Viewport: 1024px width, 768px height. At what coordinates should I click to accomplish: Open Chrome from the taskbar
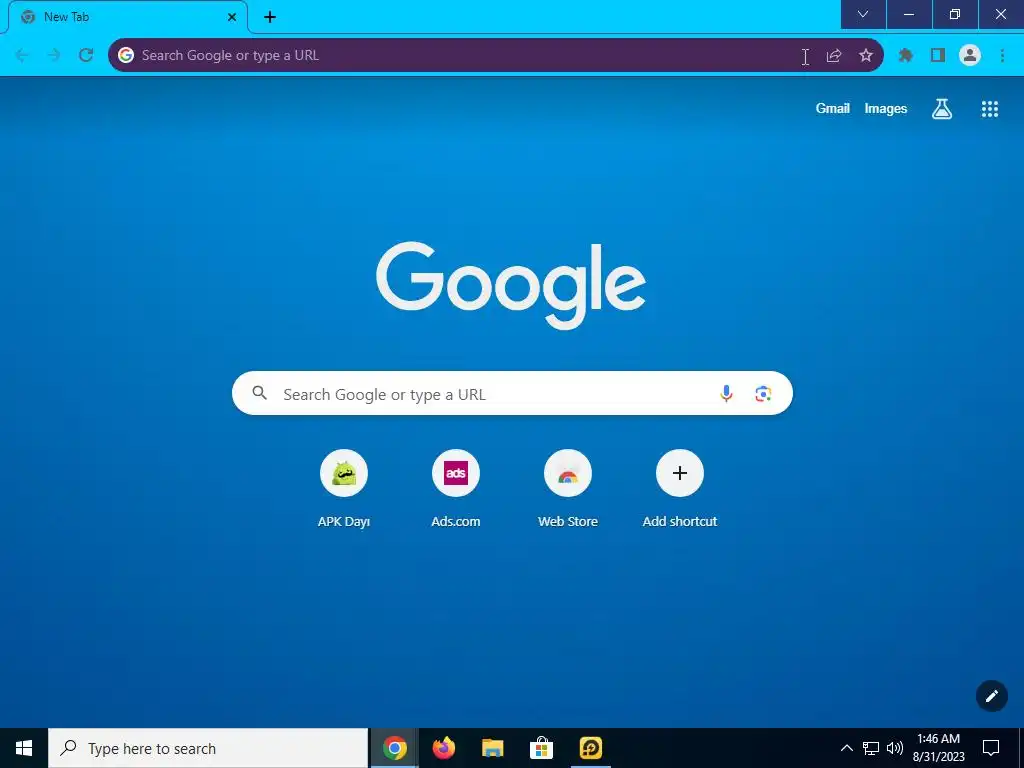[394, 748]
